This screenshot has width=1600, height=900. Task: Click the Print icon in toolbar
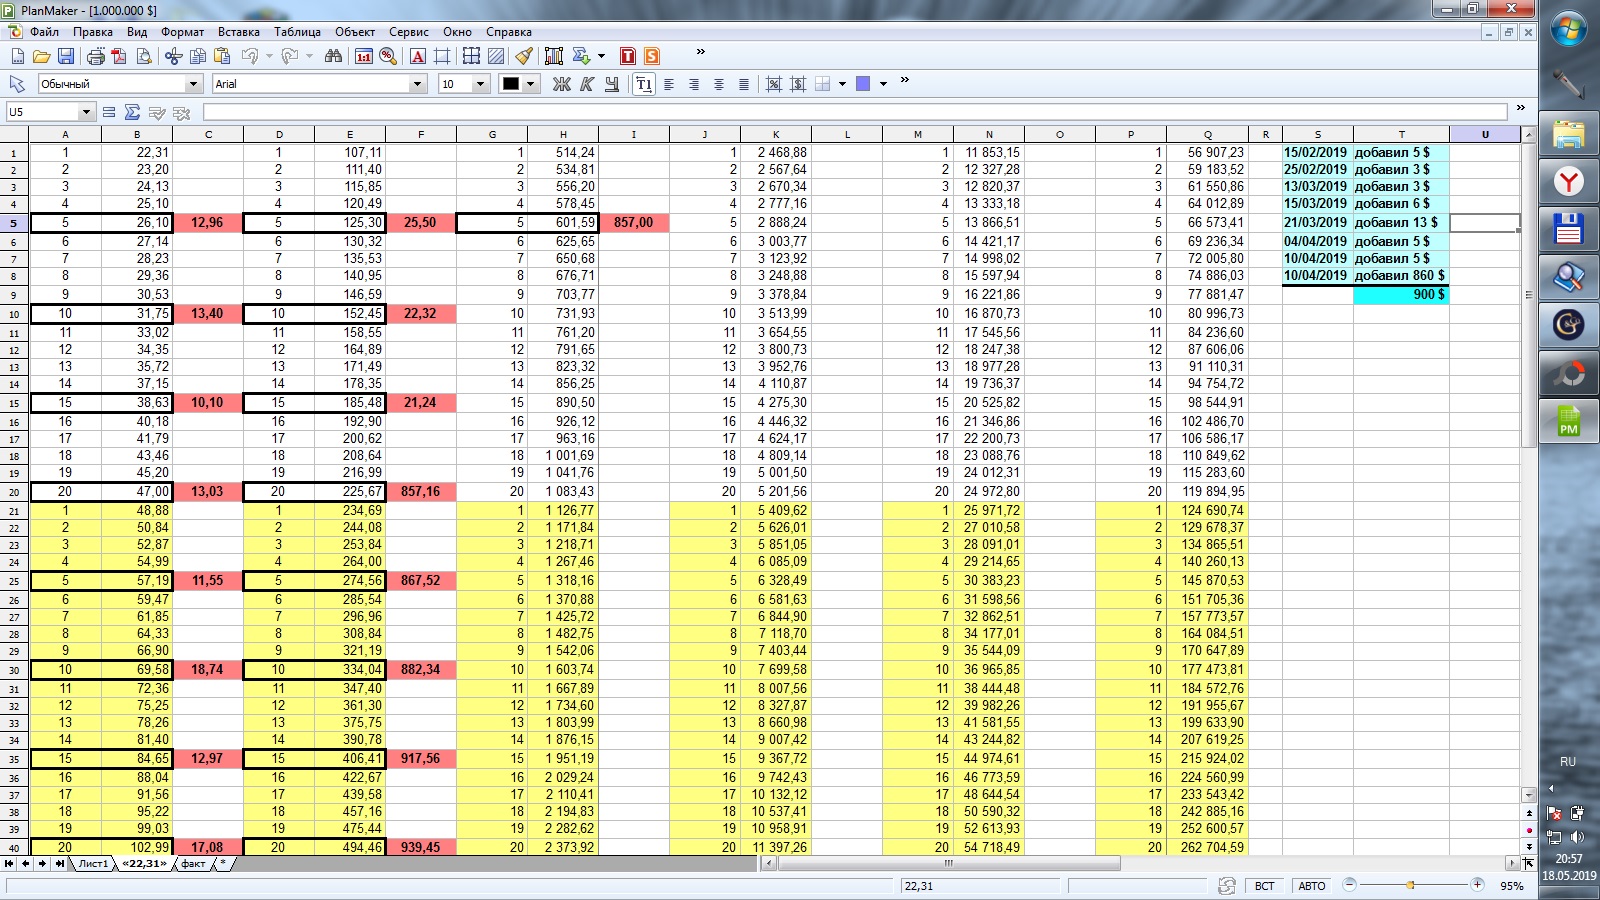click(96, 56)
